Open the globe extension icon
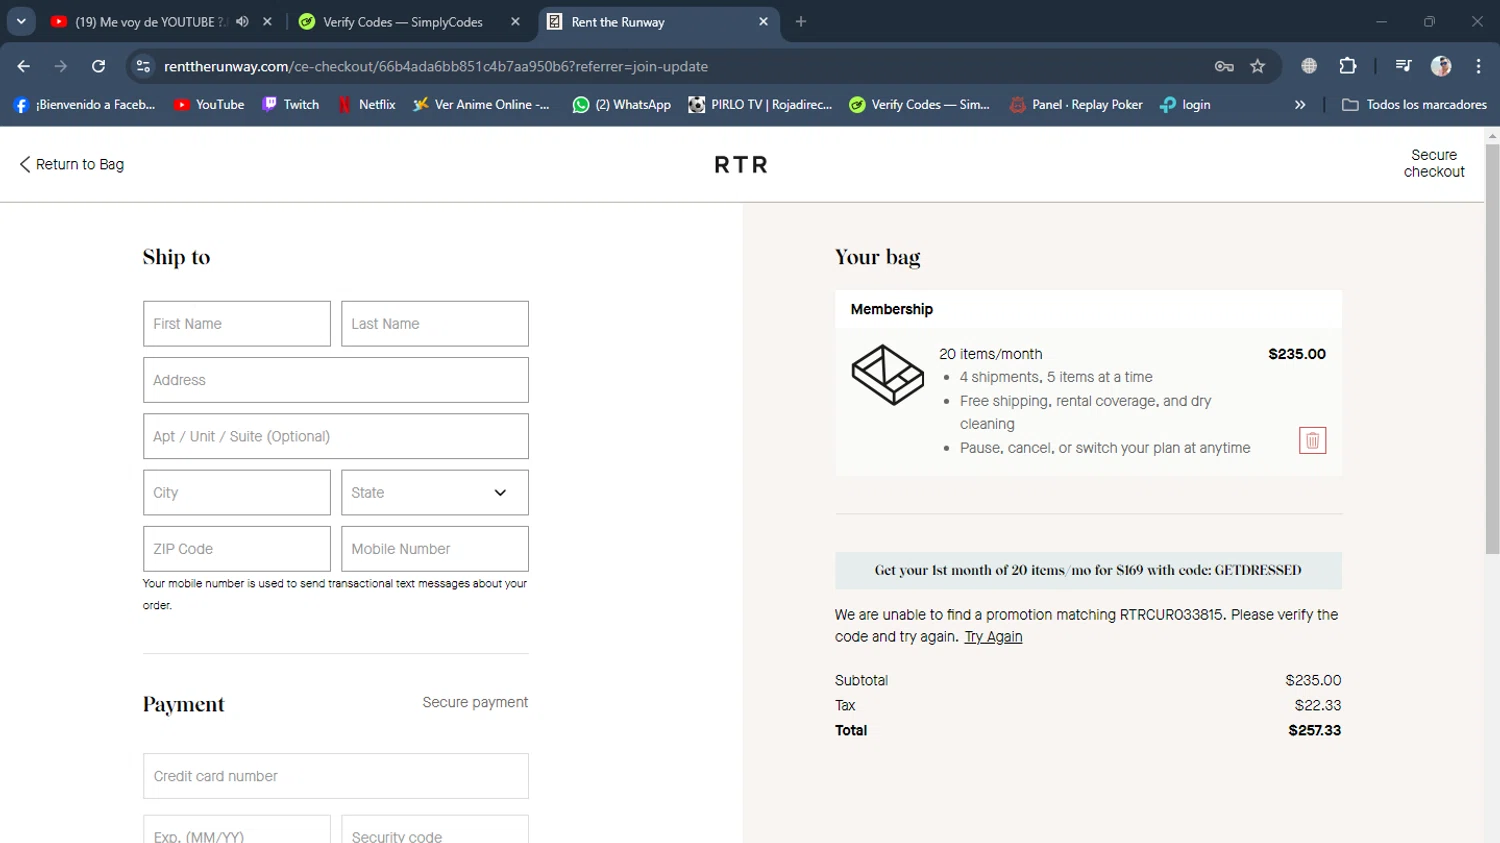 coord(1309,66)
